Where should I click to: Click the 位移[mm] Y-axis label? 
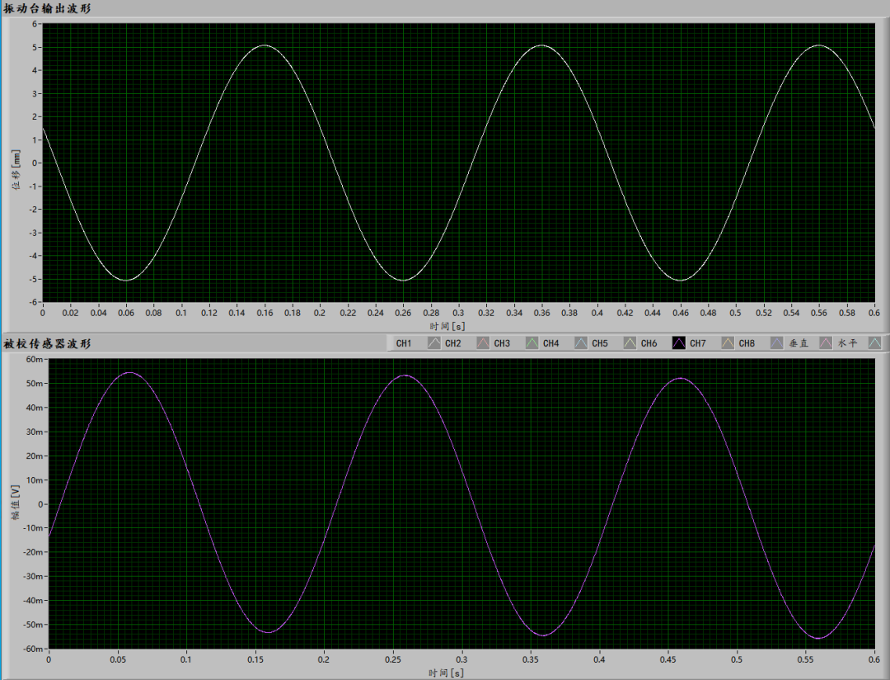[x=16, y=170]
